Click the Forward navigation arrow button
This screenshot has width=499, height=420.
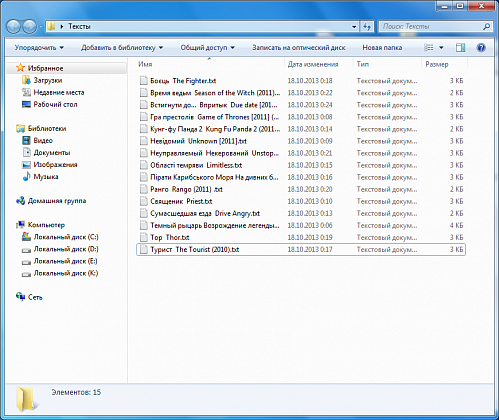tap(29, 26)
